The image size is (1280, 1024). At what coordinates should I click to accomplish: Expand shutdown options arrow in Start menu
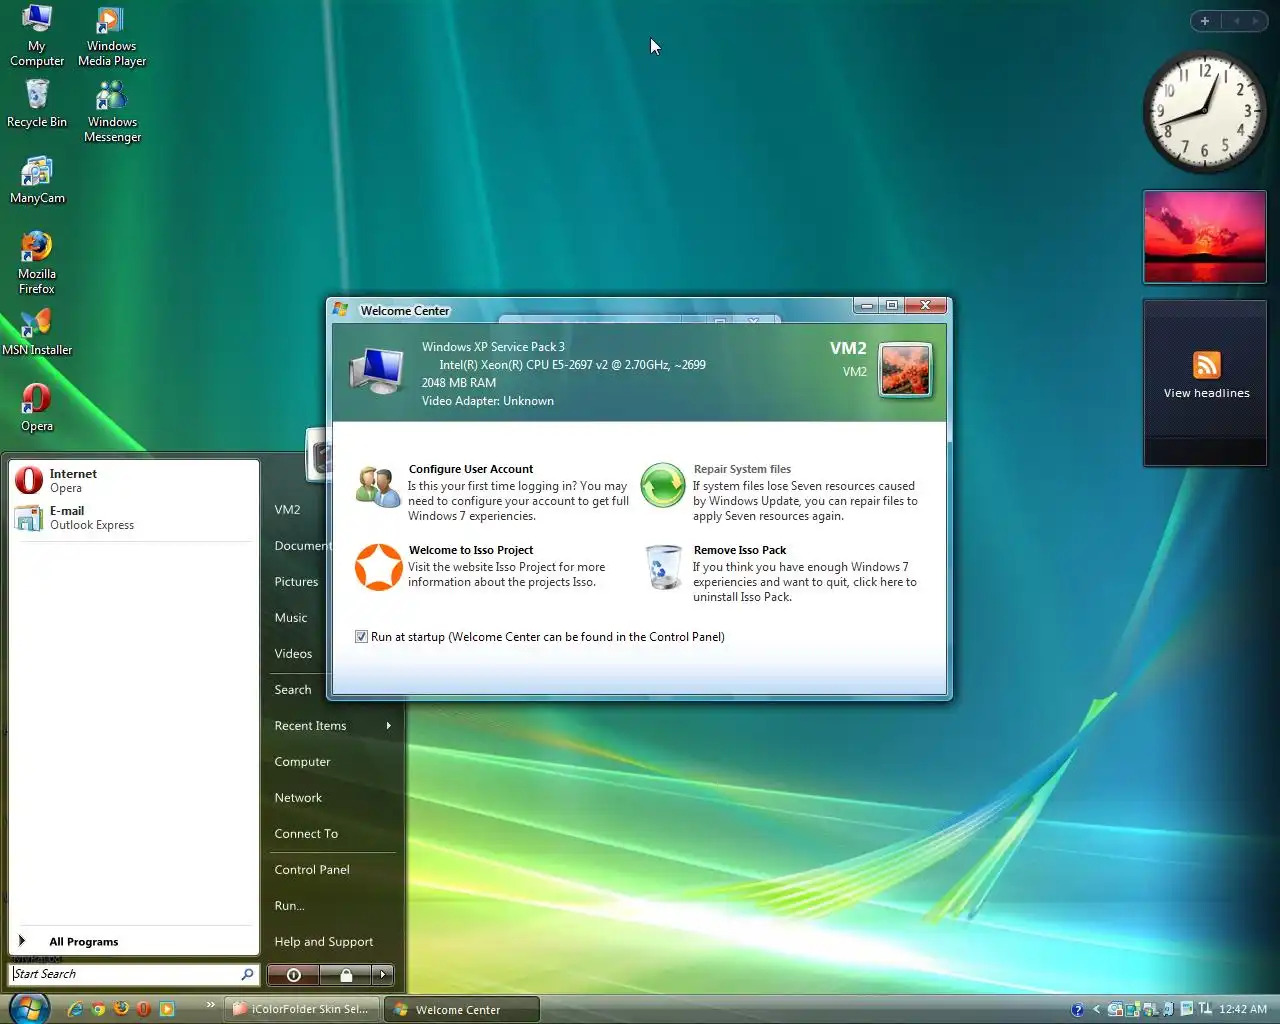click(x=383, y=974)
